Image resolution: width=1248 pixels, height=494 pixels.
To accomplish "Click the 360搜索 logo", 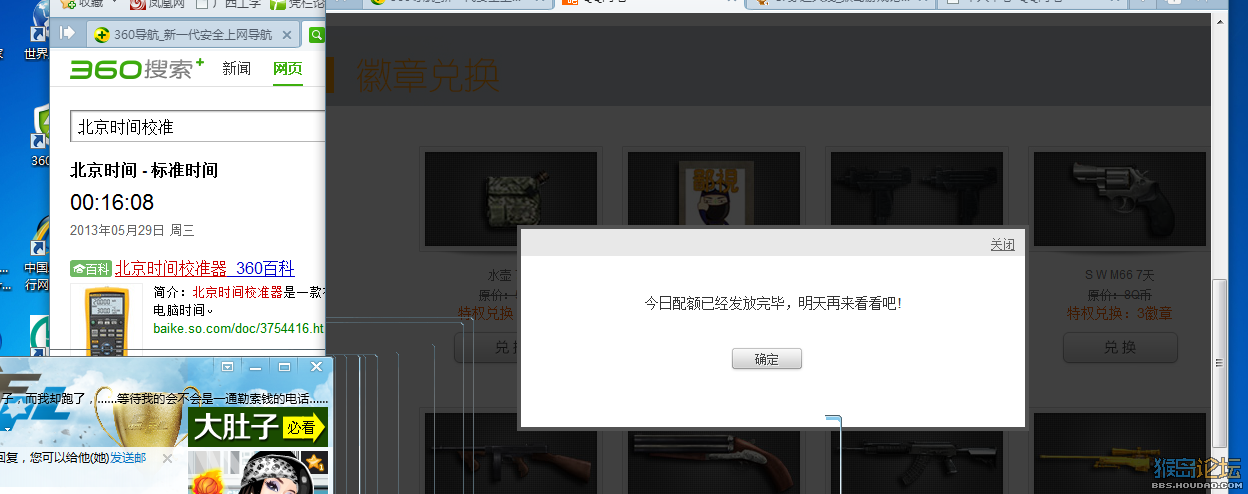I will (136, 69).
